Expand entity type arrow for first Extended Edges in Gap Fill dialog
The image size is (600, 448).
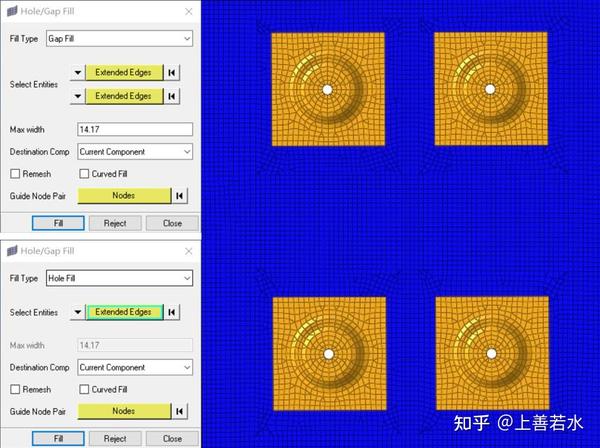(78, 72)
